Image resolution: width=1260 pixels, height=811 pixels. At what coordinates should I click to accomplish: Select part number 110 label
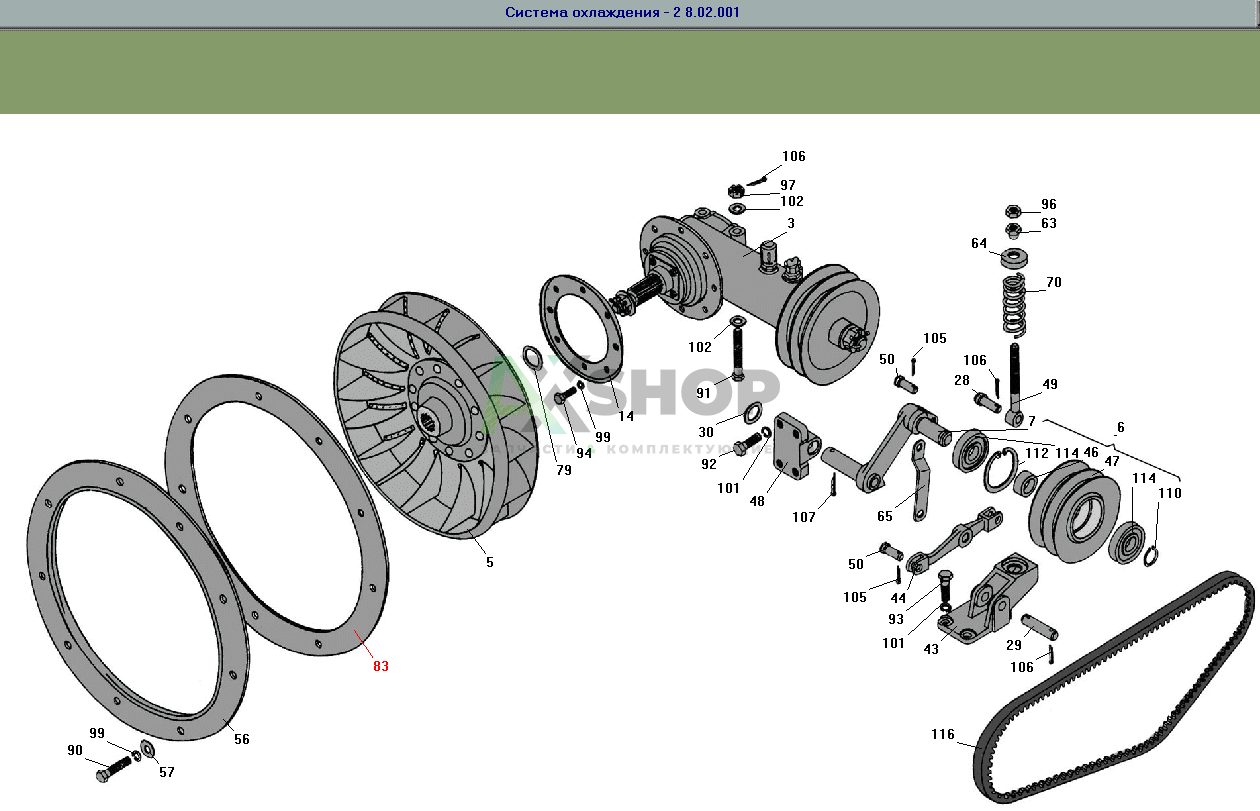[1169, 493]
